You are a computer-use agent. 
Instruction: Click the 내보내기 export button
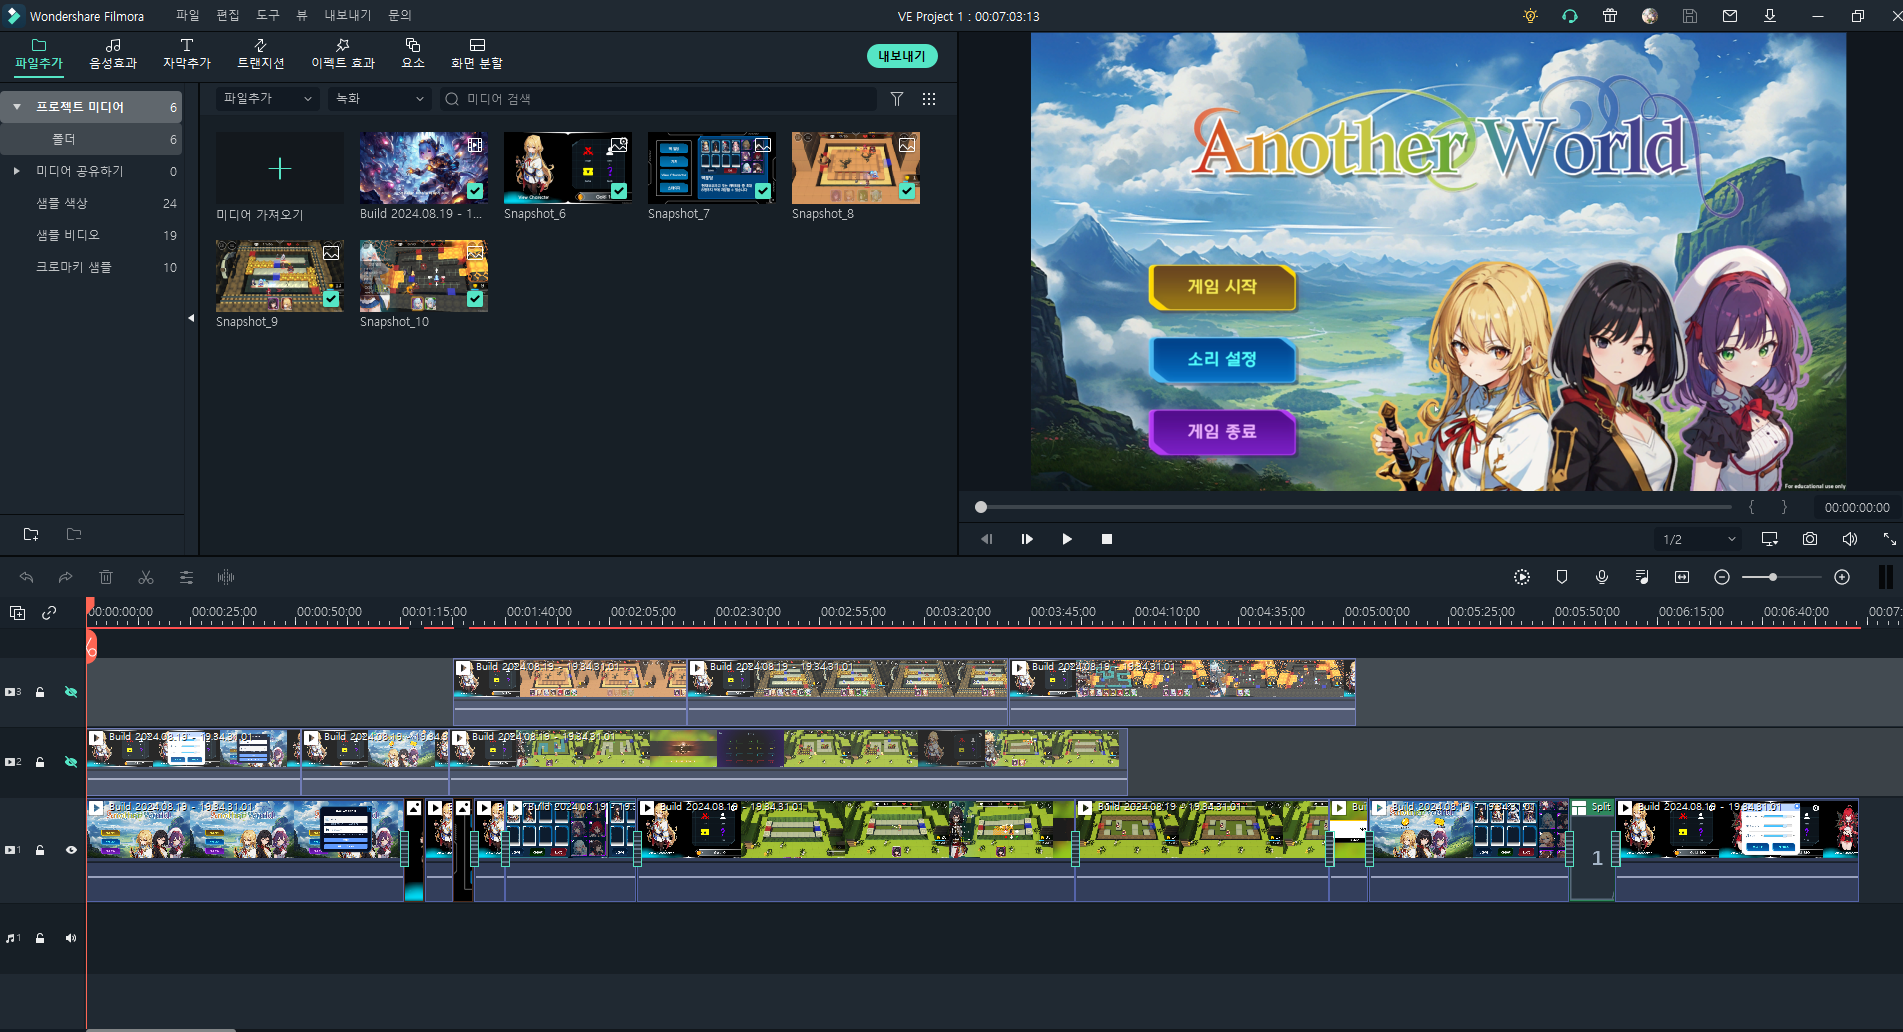tap(902, 56)
